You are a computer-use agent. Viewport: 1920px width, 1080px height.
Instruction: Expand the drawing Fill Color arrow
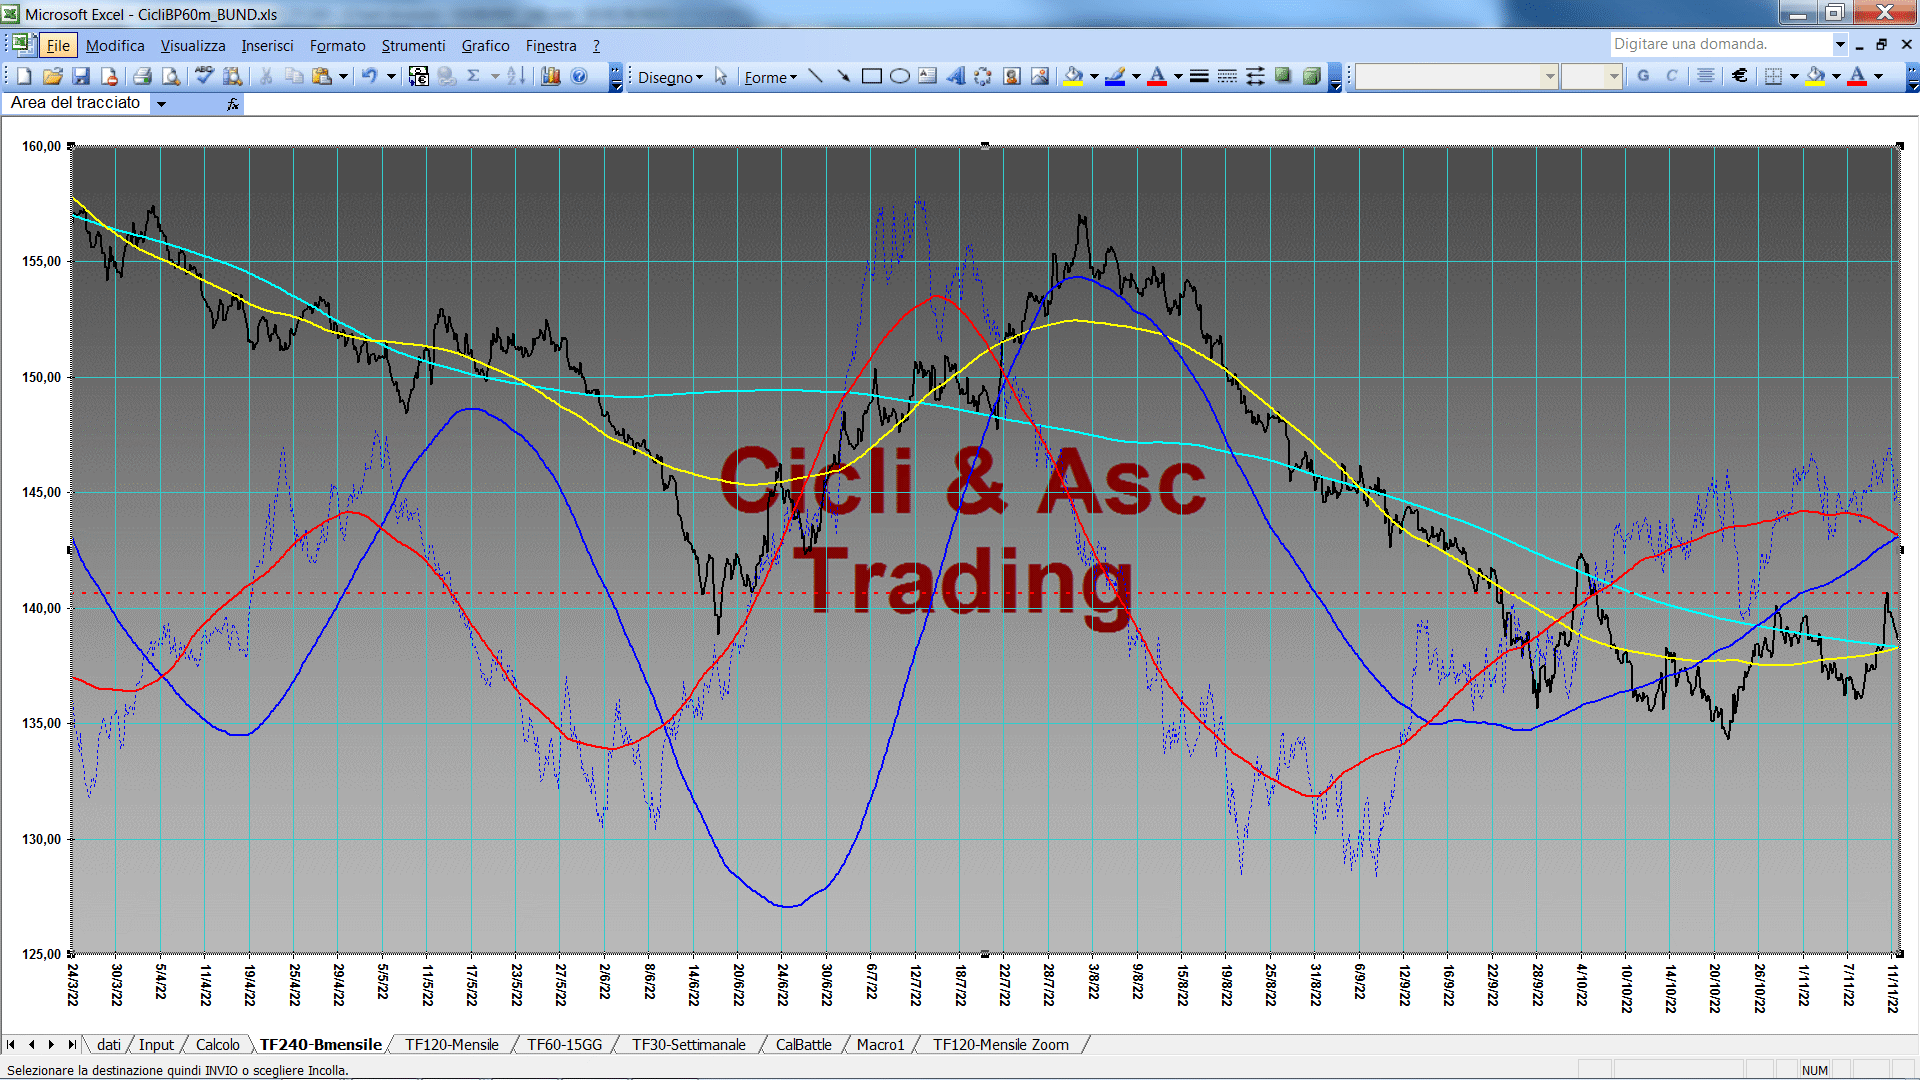click(x=1094, y=76)
